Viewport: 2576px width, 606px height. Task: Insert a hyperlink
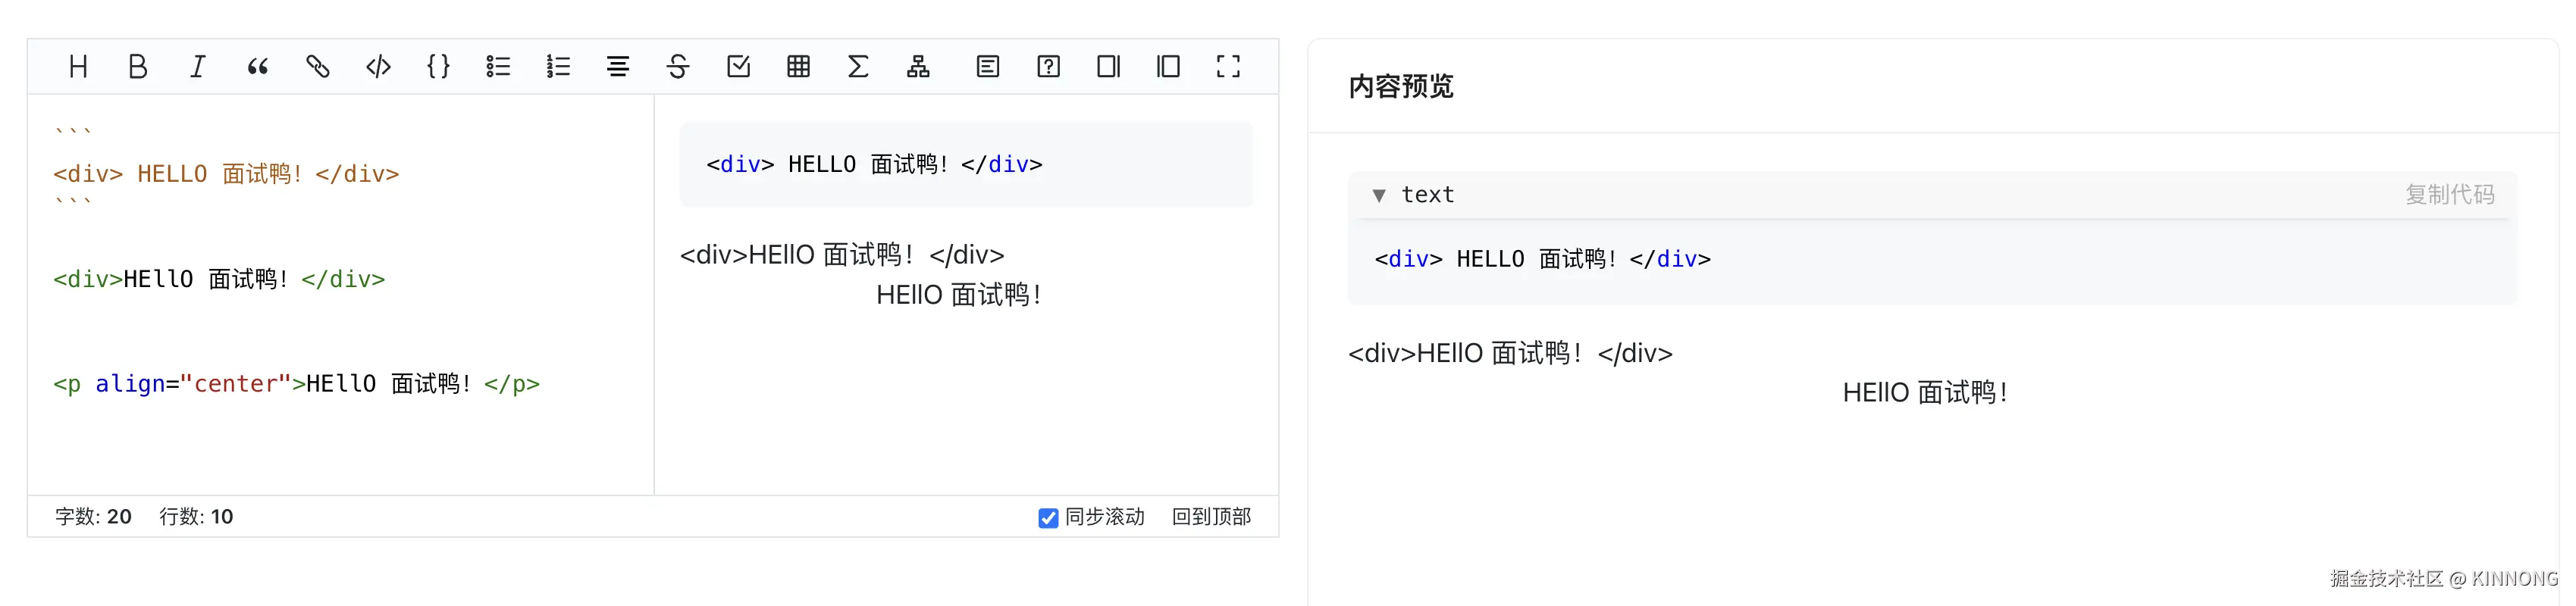[x=318, y=67]
